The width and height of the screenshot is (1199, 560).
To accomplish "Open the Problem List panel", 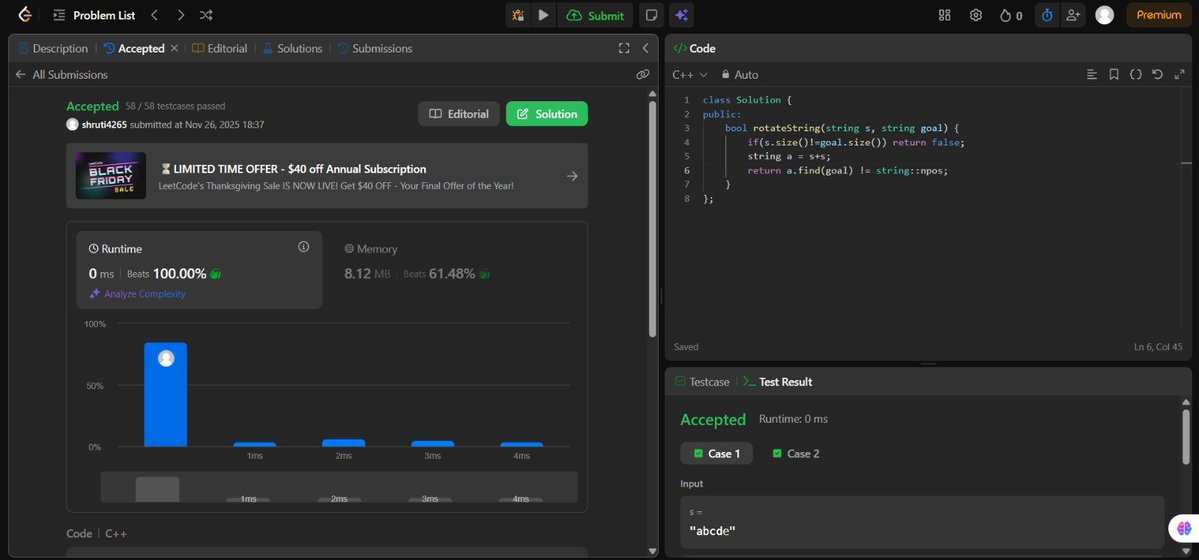I will click(x=93, y=15).
